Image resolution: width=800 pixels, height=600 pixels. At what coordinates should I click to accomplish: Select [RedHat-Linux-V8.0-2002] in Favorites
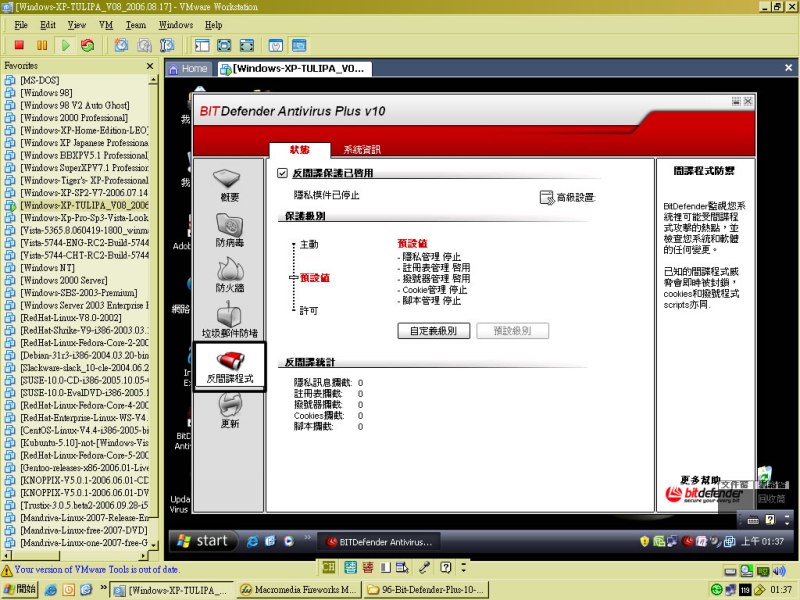coord(71,318)
